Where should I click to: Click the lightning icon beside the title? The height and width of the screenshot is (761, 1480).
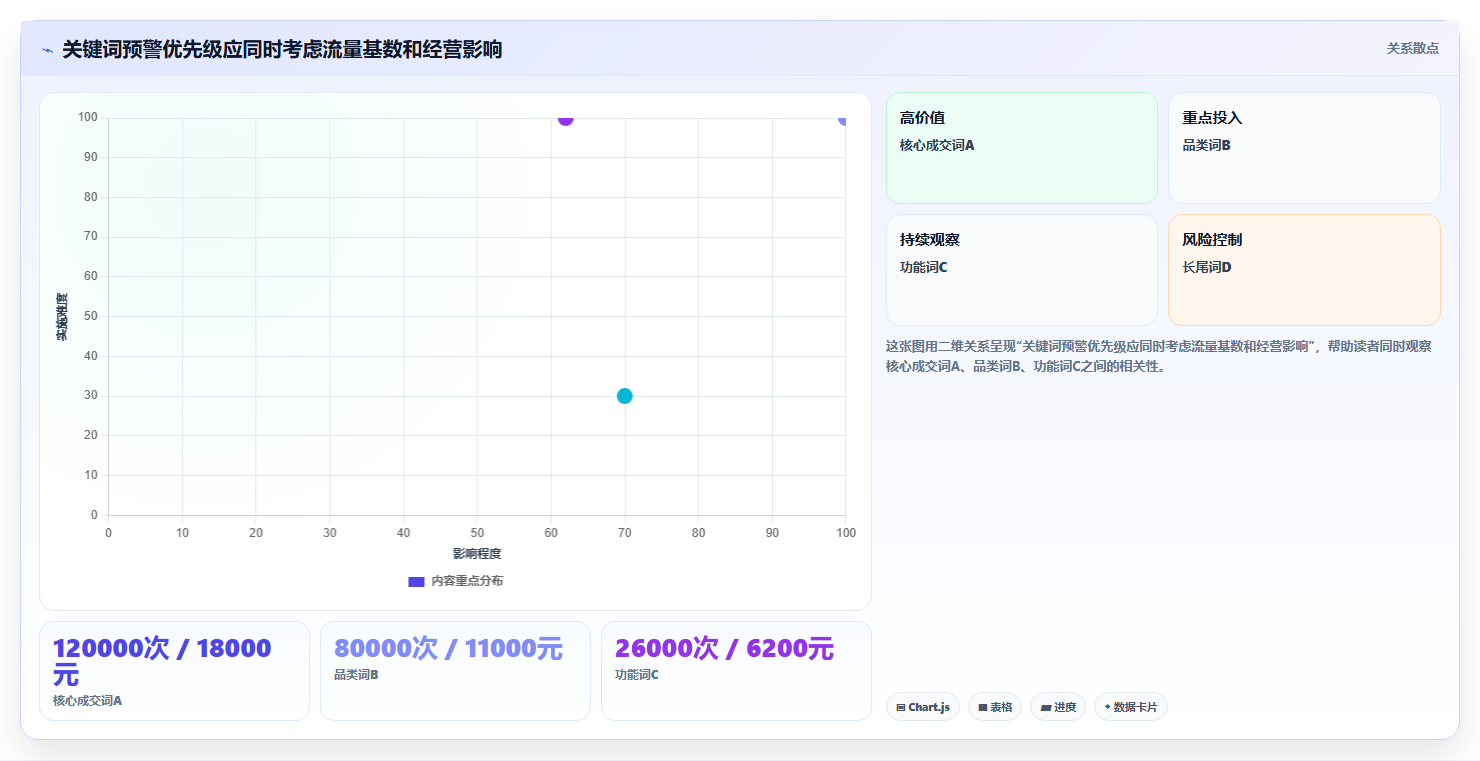tap(47, 50)
